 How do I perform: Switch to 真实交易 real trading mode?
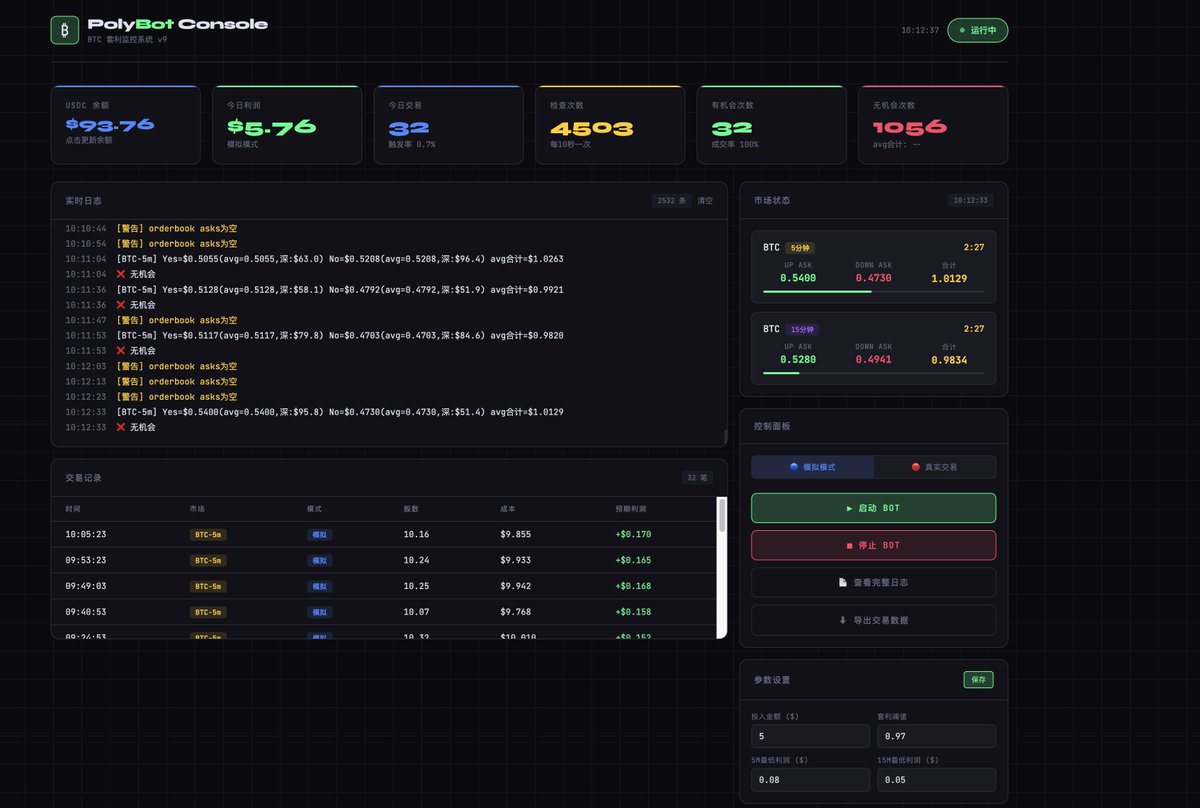(934, 467)
